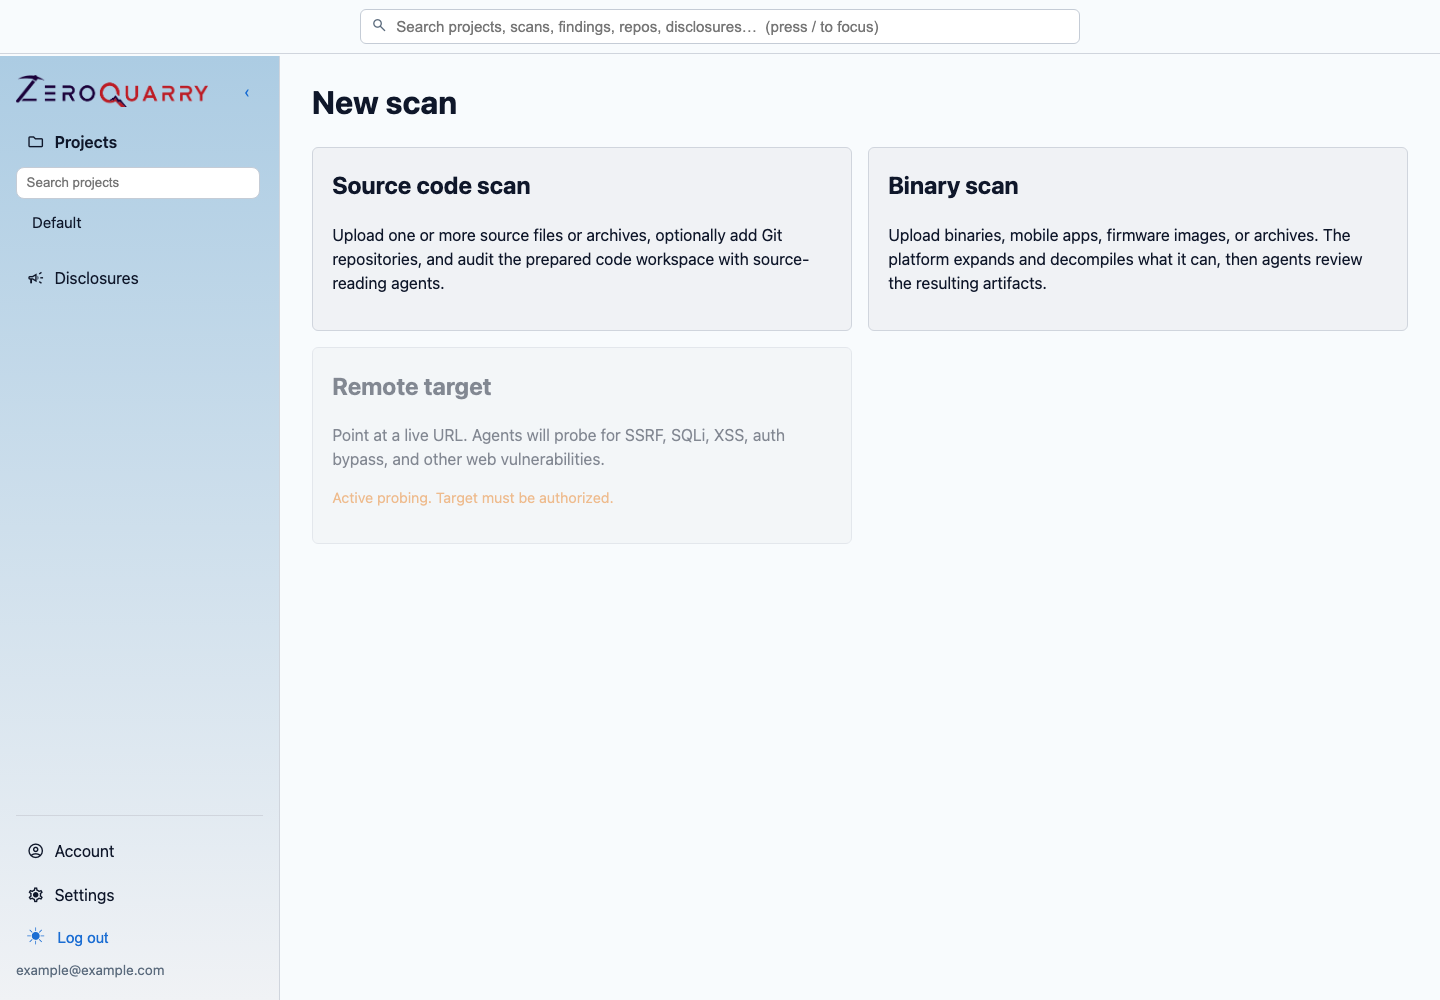This screenshot has width=1440, height=1000.
Task: Click the global search magnifier icon
Action: click(379, 26)
